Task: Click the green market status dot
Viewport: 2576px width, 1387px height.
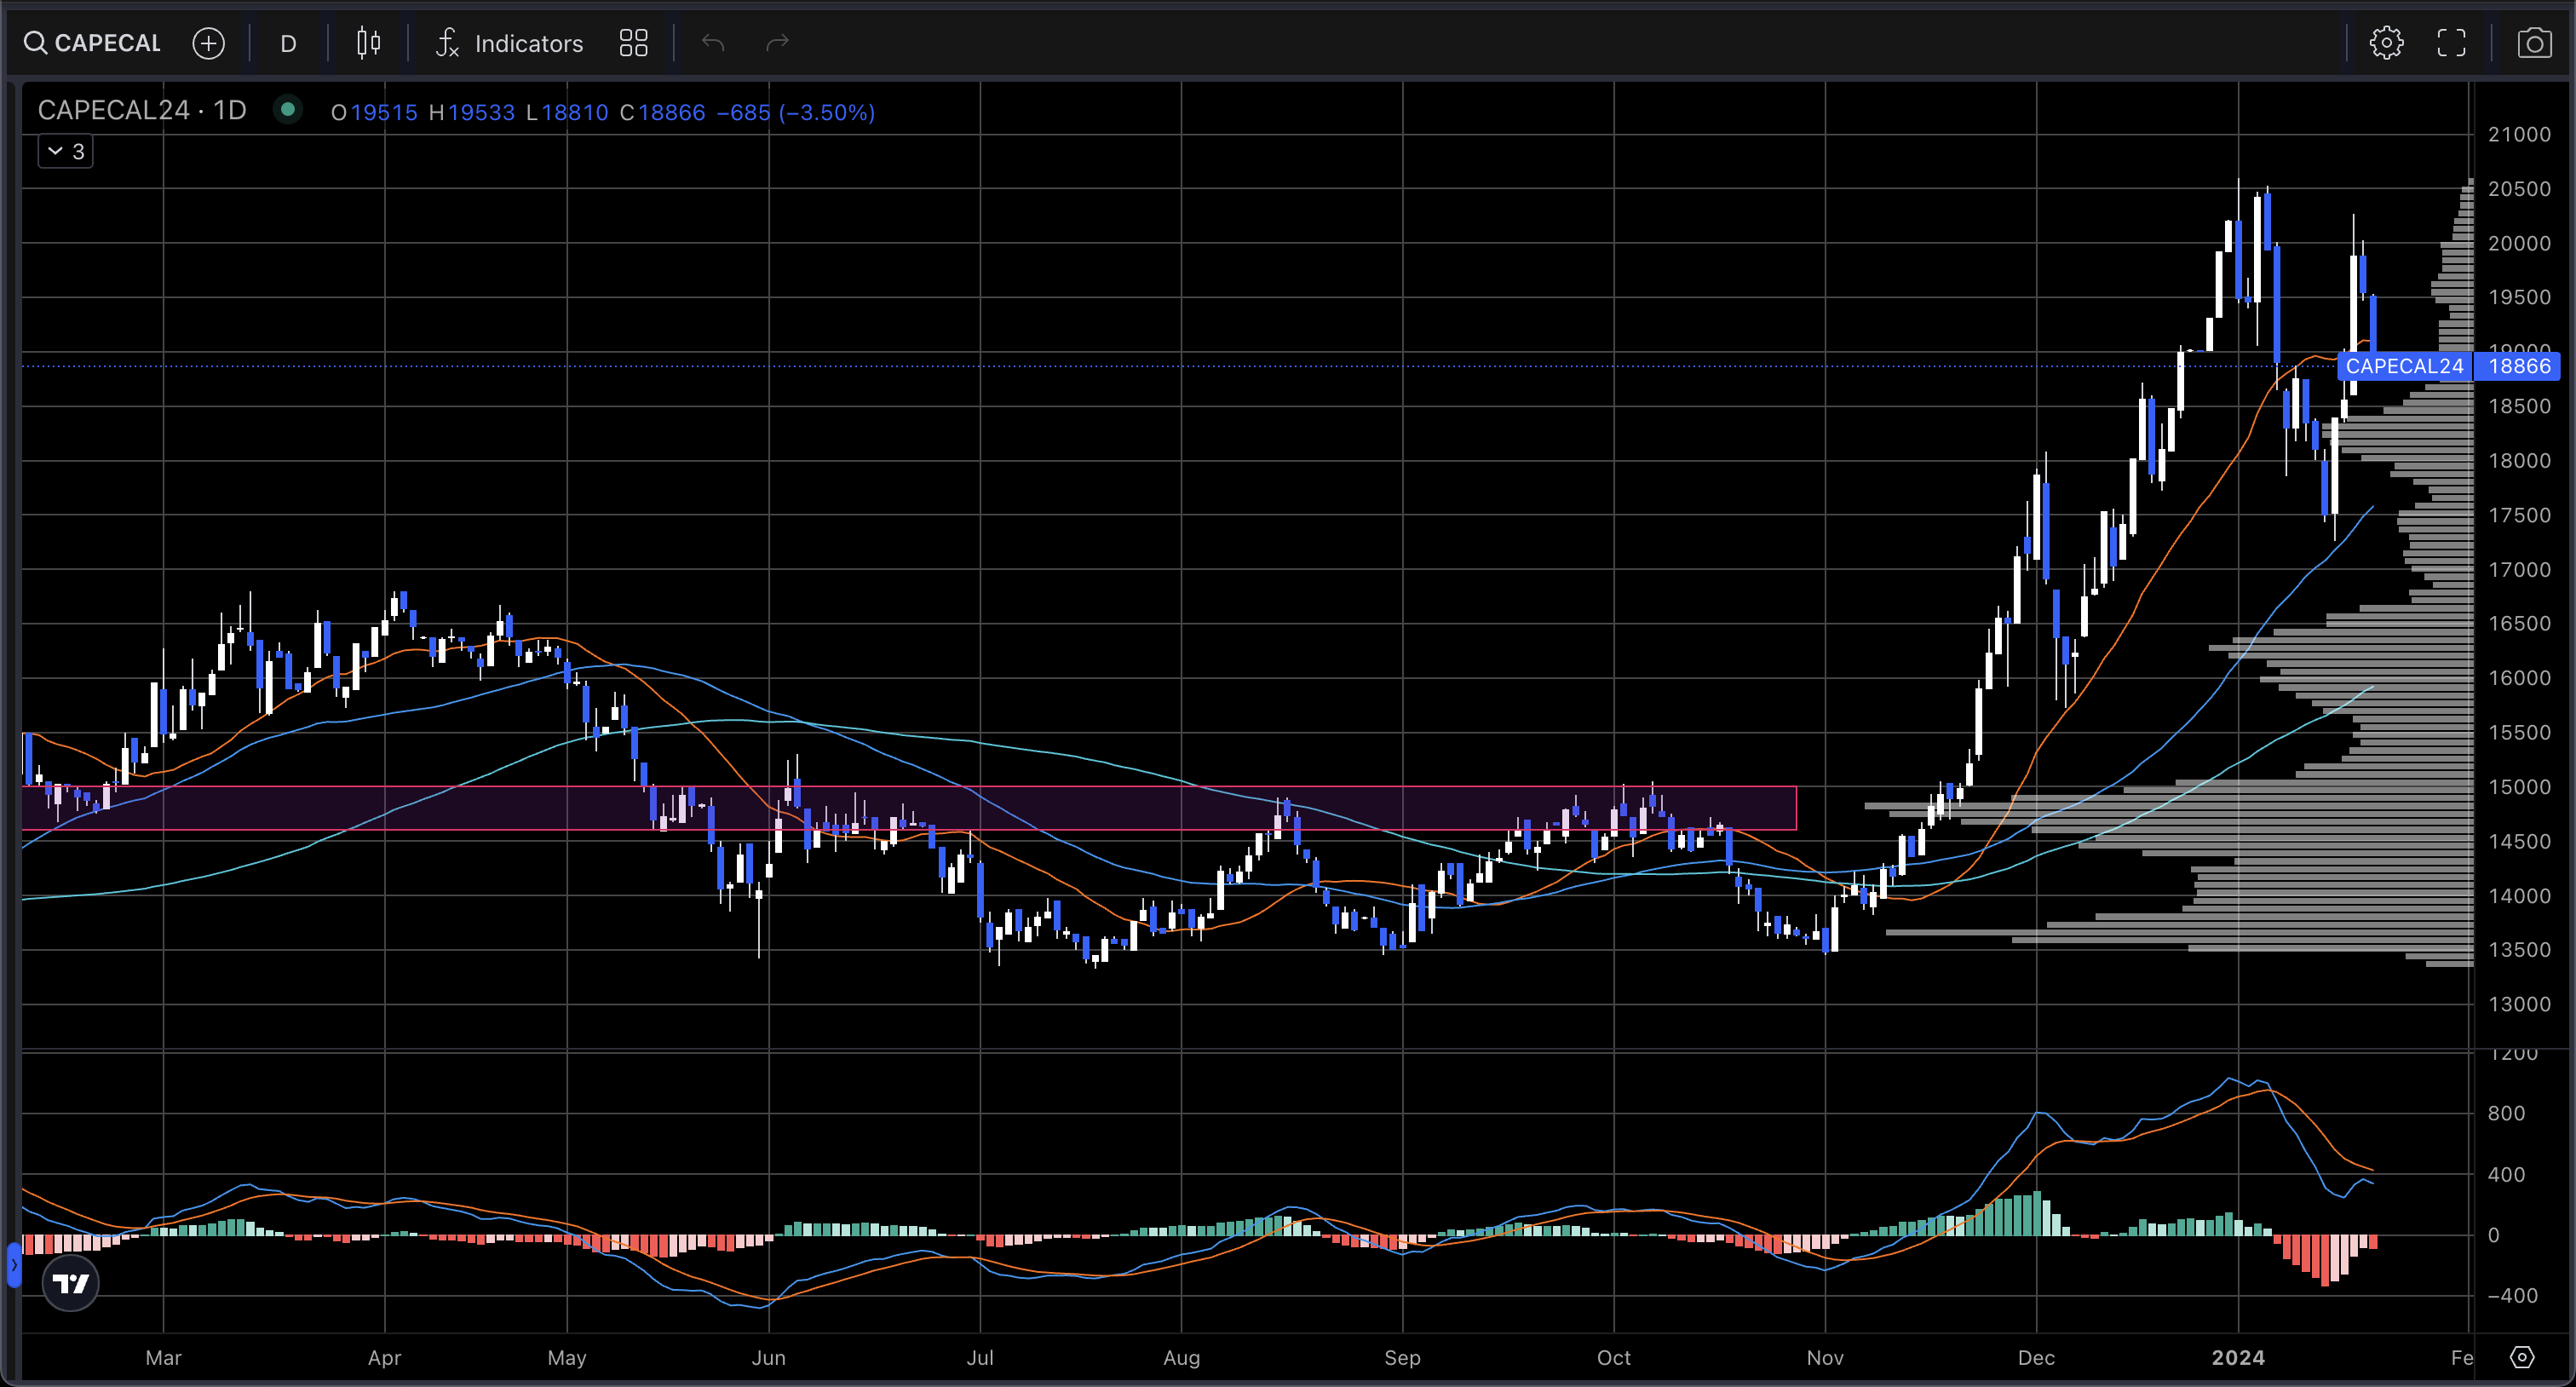Action: pyautogui.click(x=288, y=109)
